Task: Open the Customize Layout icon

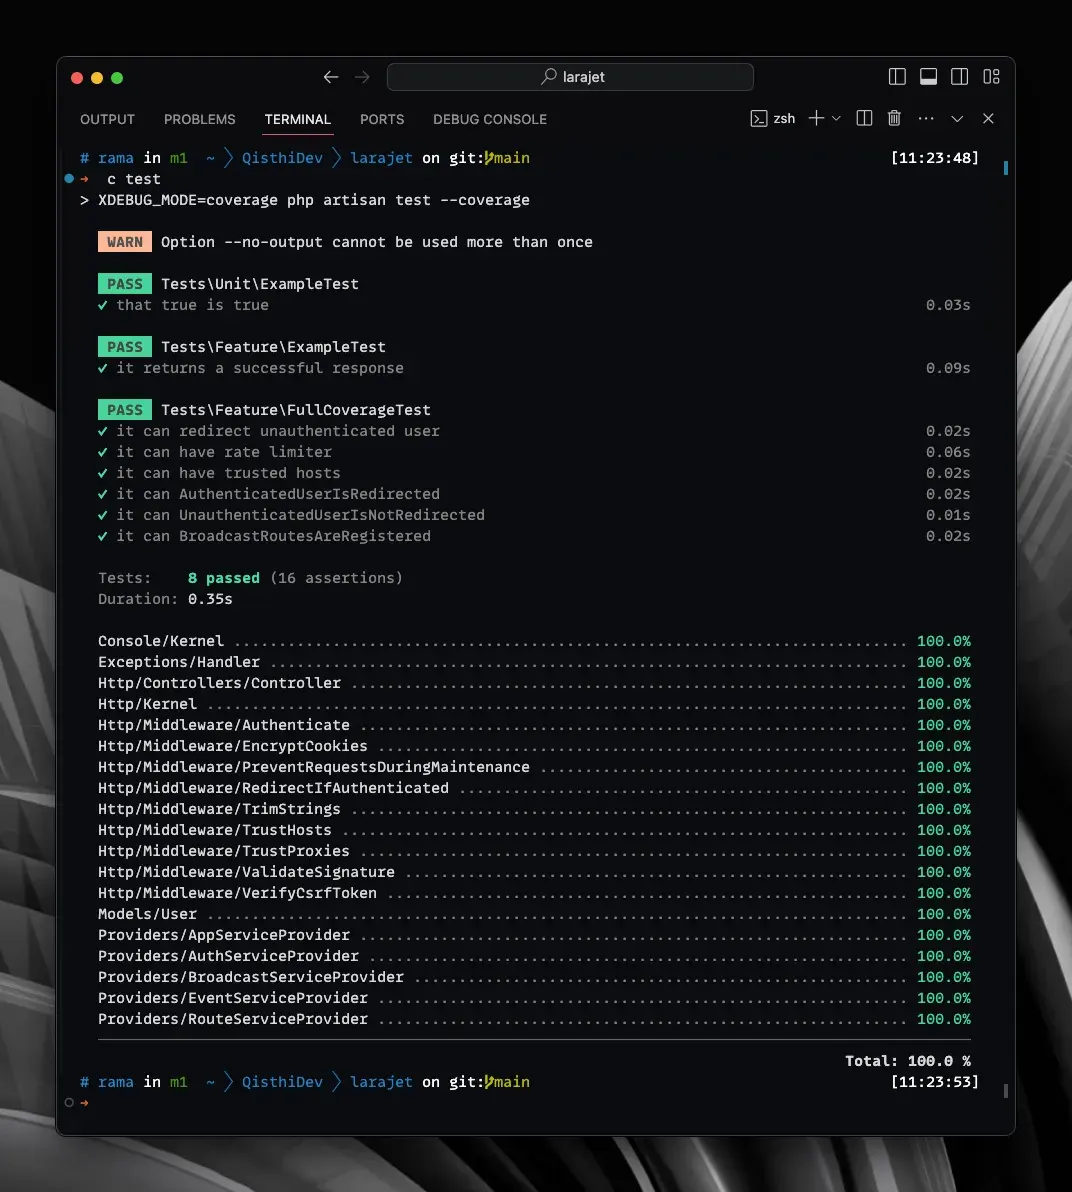Action: pyautogui.click(x=991, y=76)
